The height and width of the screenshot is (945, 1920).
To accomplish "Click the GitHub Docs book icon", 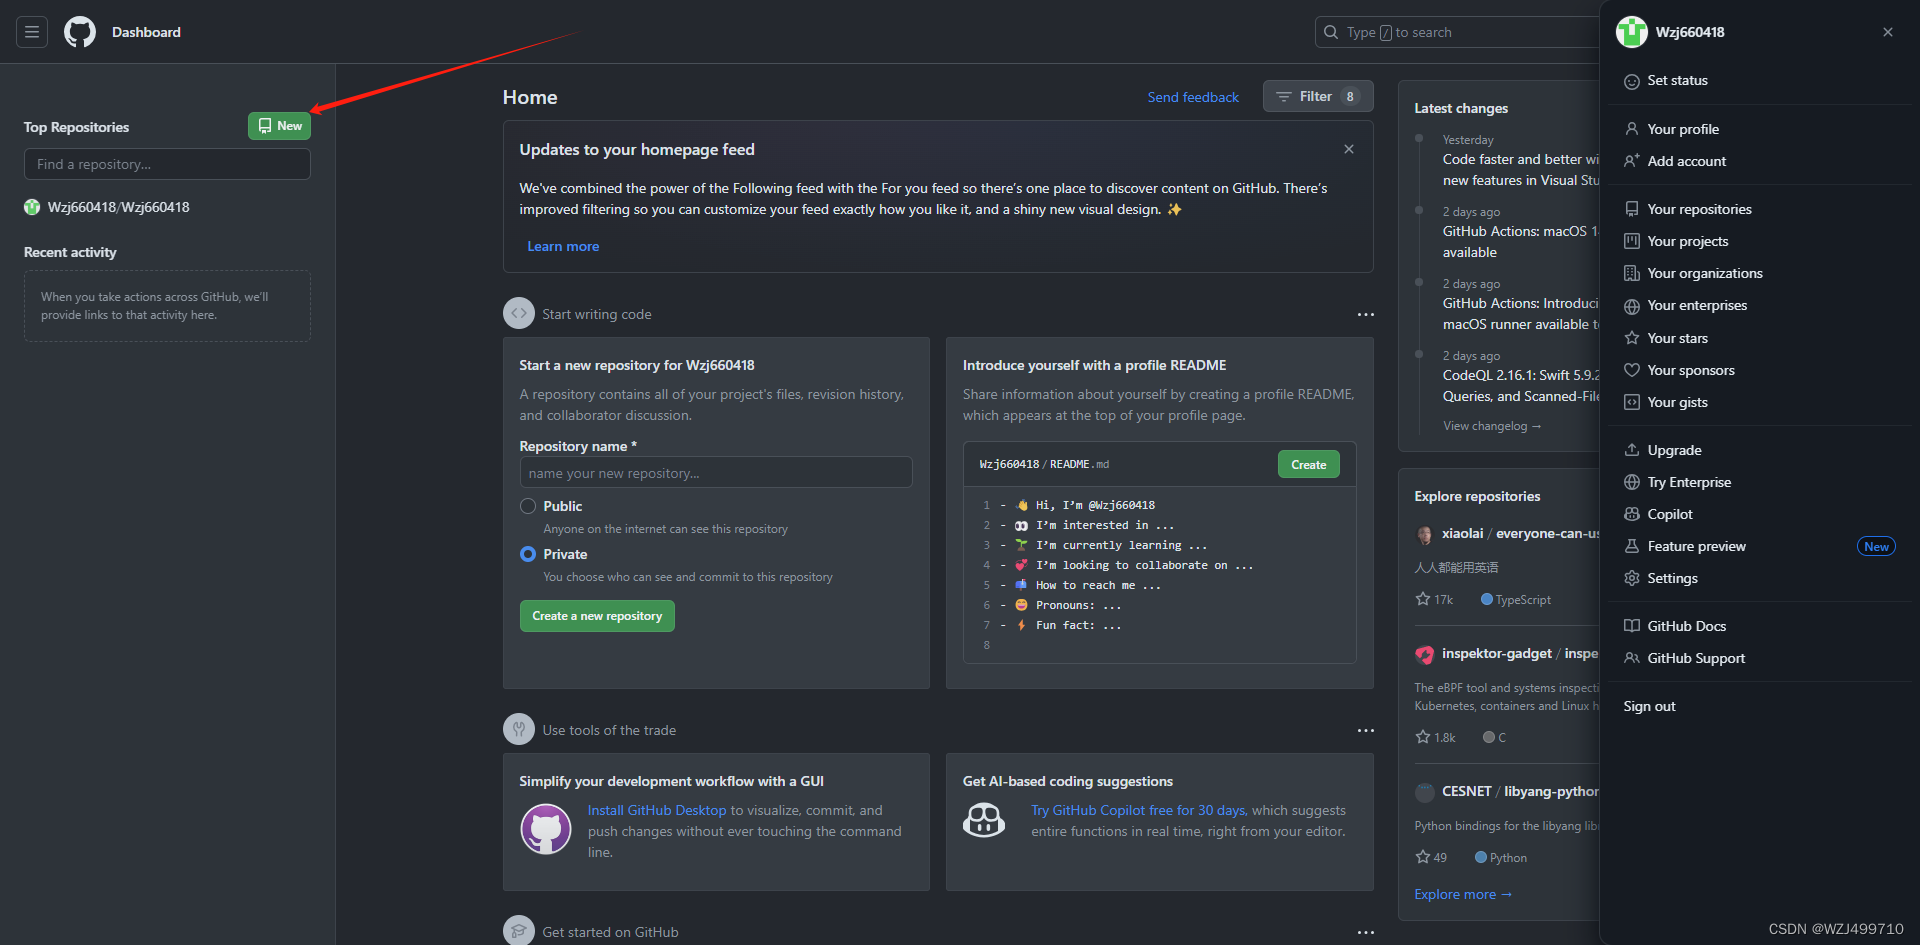I will tap(1632, 626).
